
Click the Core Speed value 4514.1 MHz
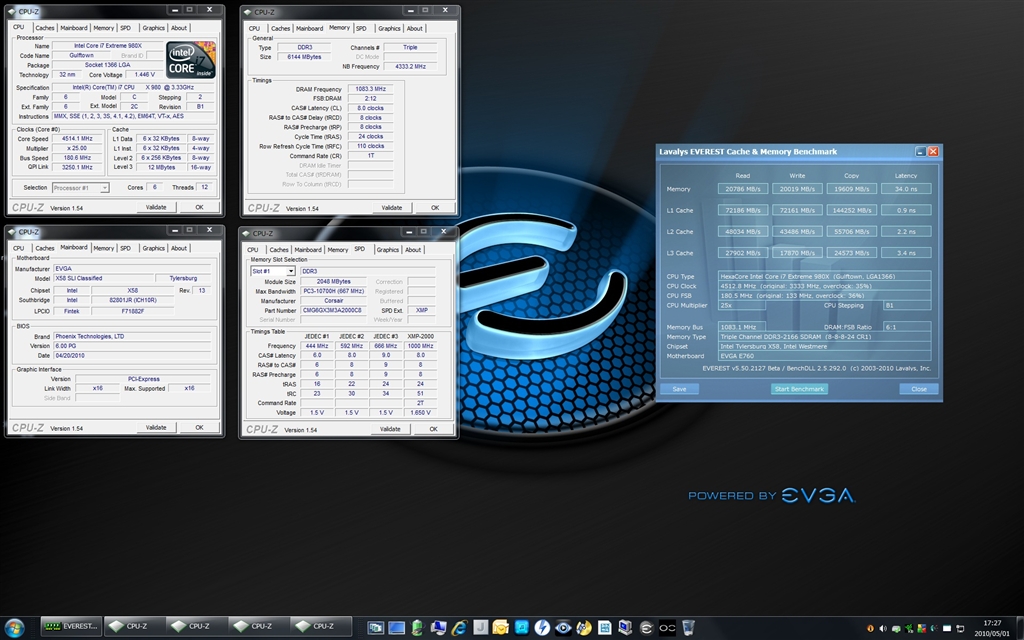77,138
